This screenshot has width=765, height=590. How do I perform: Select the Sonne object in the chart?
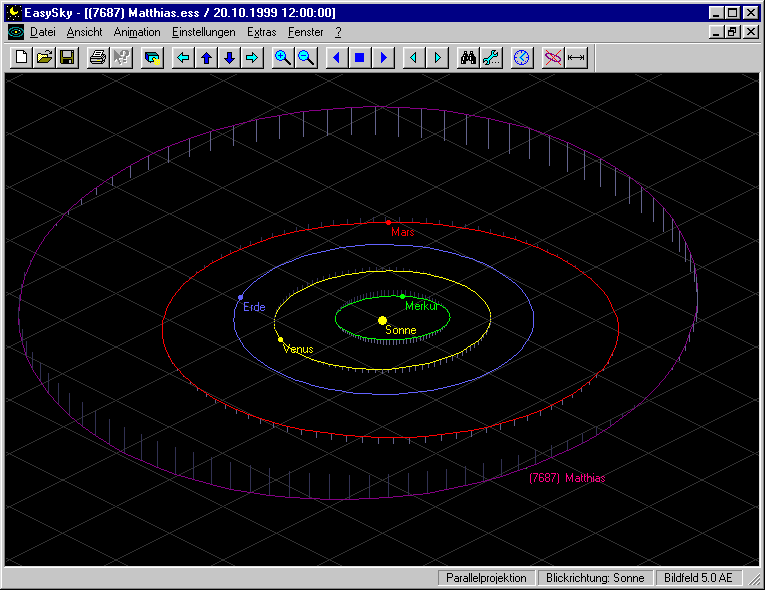[382, 320]
